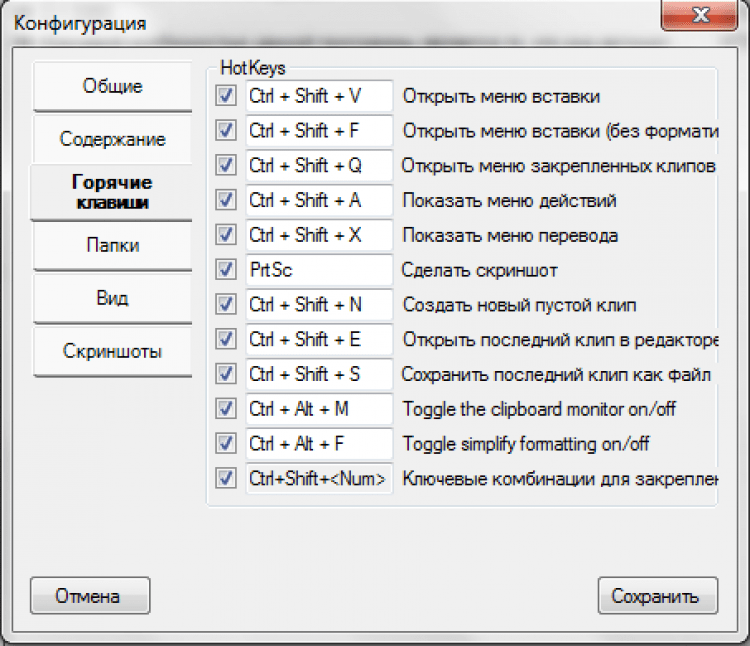This screenshot has width=750, height=646.
Task: Click the Сохранить button
Action: [x=657, y=597]
